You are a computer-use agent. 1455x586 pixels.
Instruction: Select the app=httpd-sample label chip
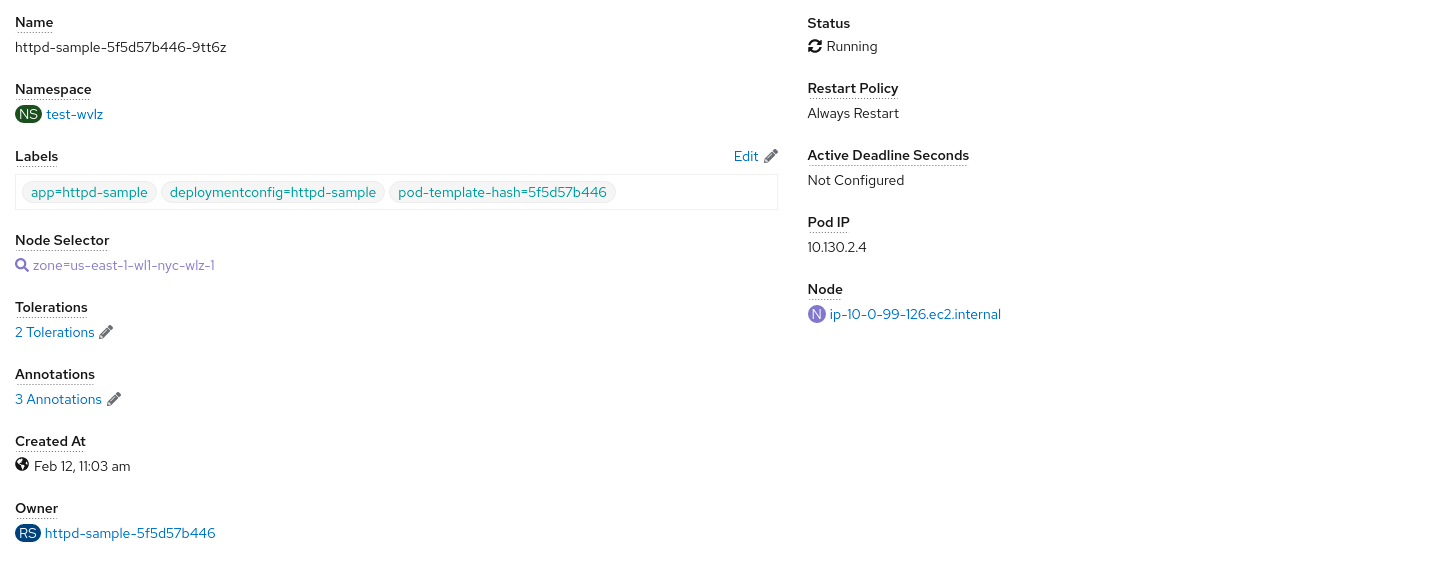88,192
